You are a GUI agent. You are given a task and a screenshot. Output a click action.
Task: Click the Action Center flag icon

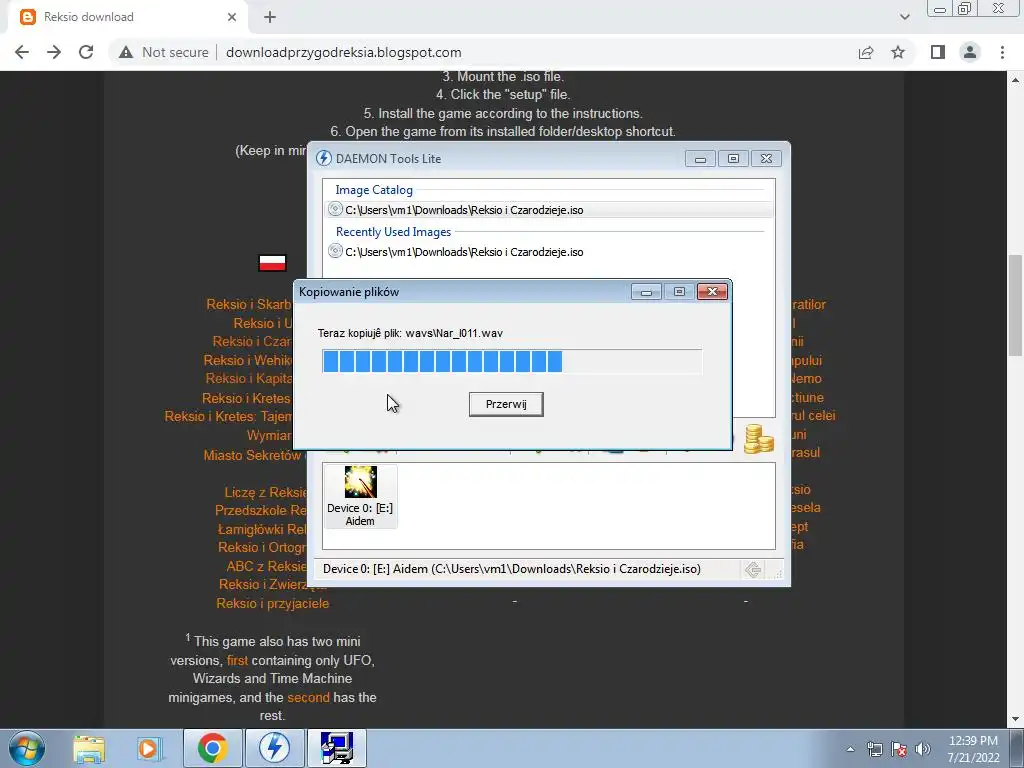(x=899, y=749)
